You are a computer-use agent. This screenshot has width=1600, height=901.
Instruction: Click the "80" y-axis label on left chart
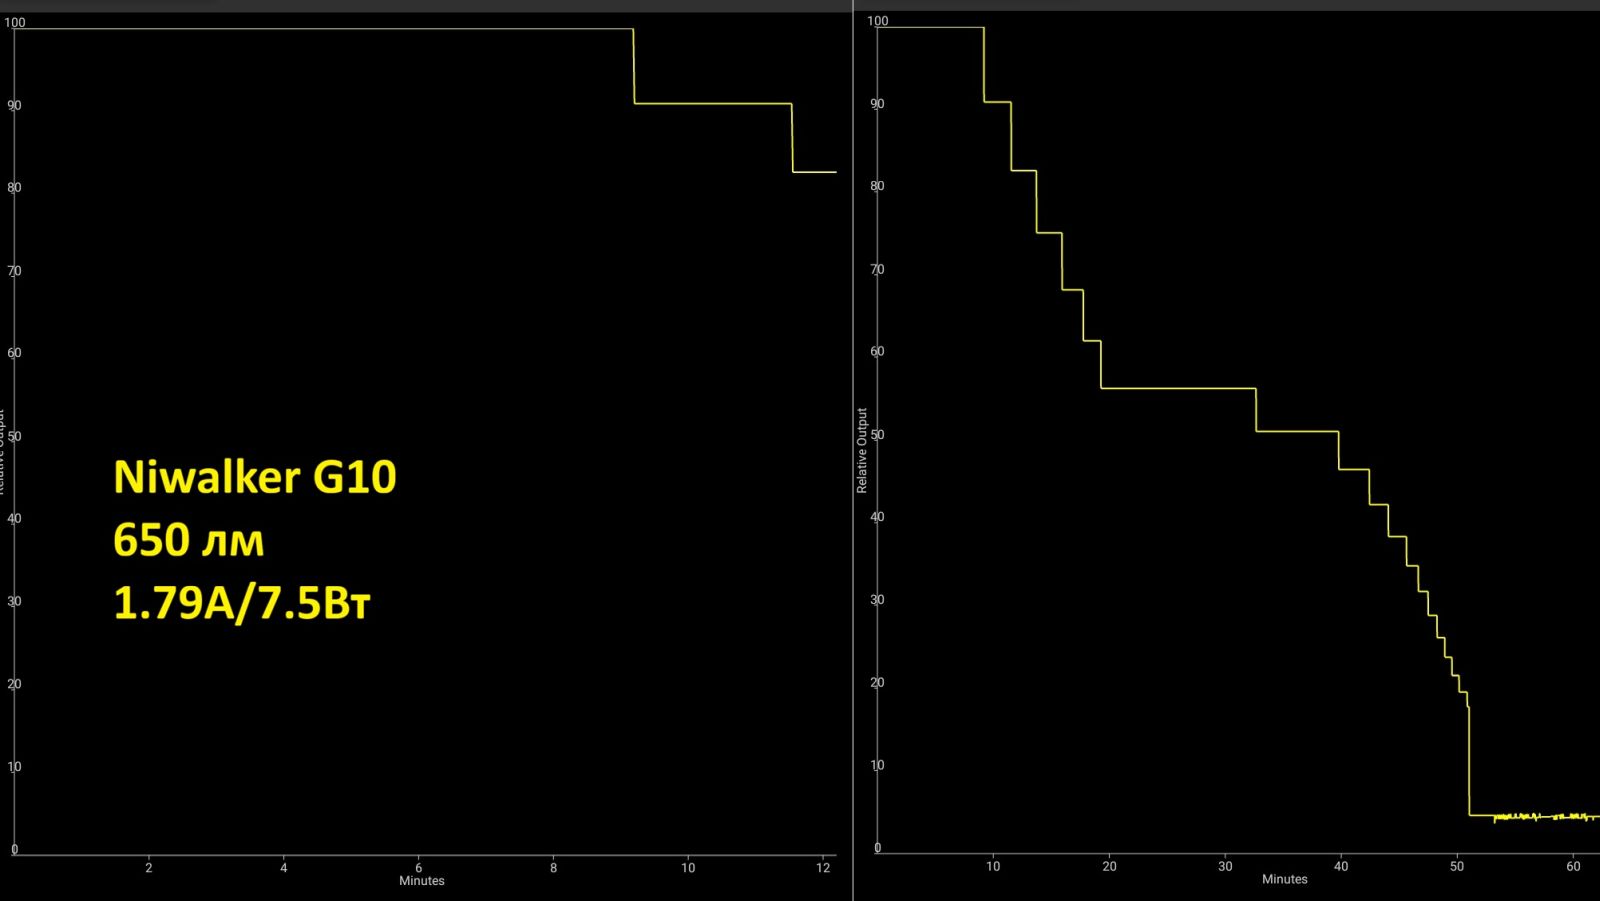14,187
